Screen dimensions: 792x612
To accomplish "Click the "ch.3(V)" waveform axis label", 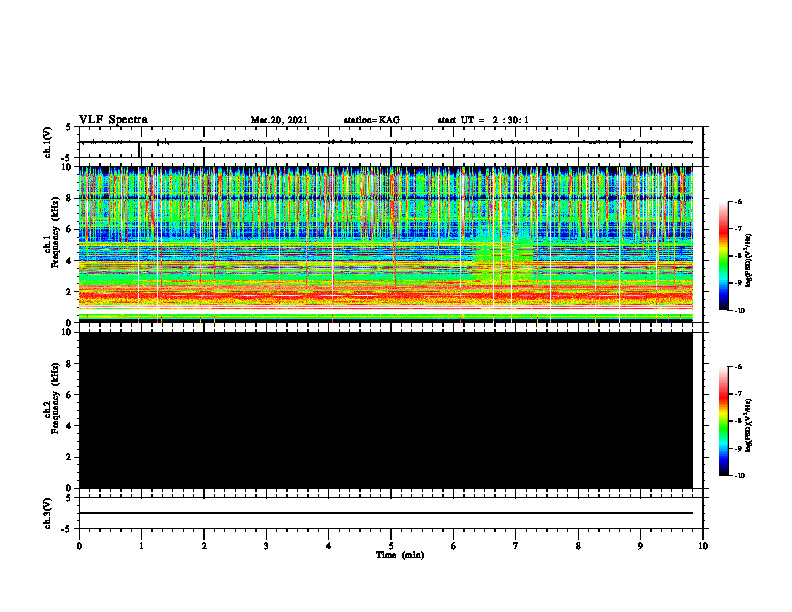I will pyautogui.click(x=47, y=513).
